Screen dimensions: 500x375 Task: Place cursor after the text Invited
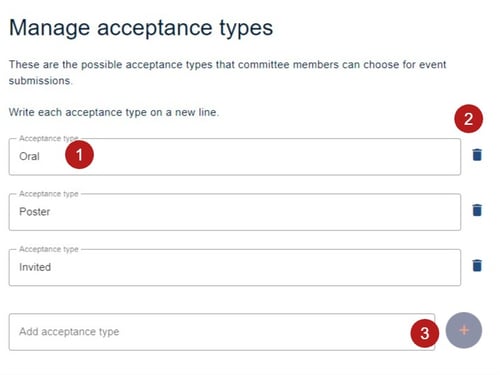(x=52, y=267)
